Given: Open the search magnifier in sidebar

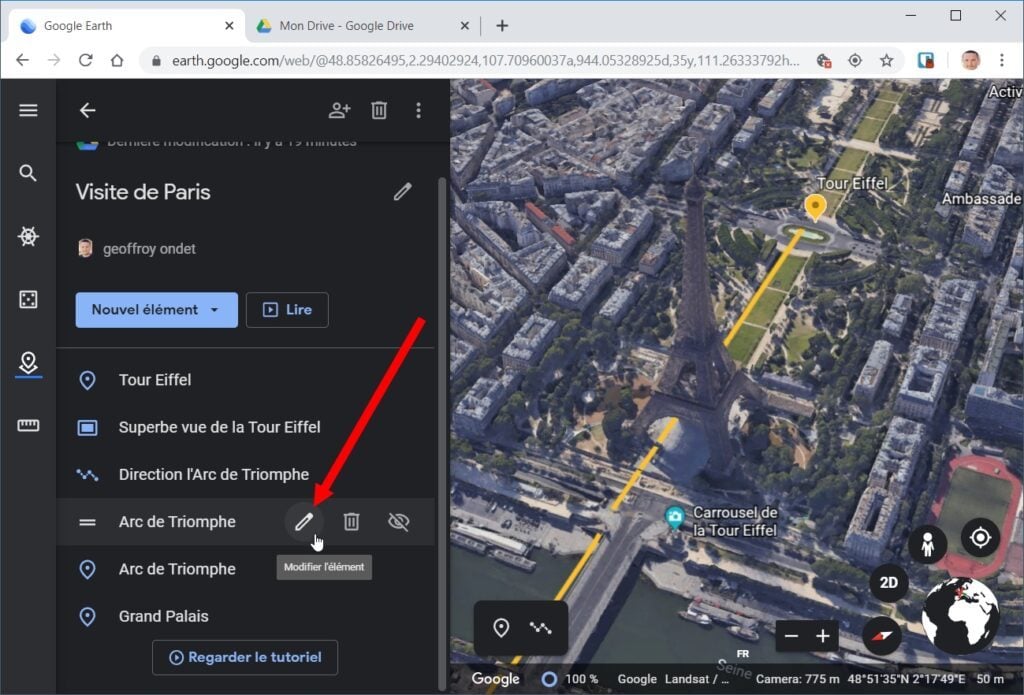Looking at the screenshot, I should click(27, 173).
